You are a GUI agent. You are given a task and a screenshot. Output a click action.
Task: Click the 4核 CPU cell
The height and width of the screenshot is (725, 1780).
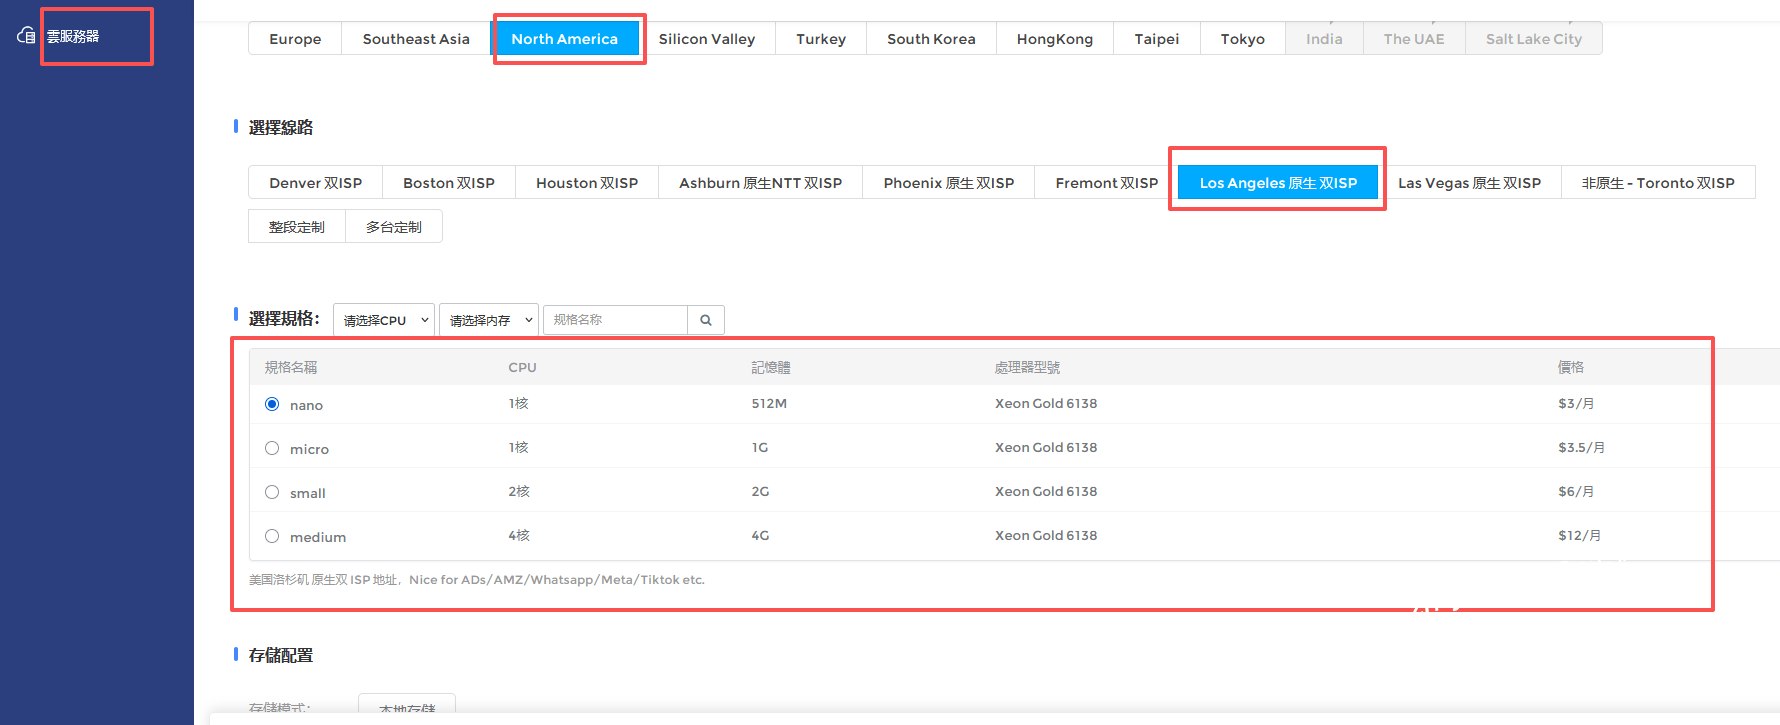[519, 536]
